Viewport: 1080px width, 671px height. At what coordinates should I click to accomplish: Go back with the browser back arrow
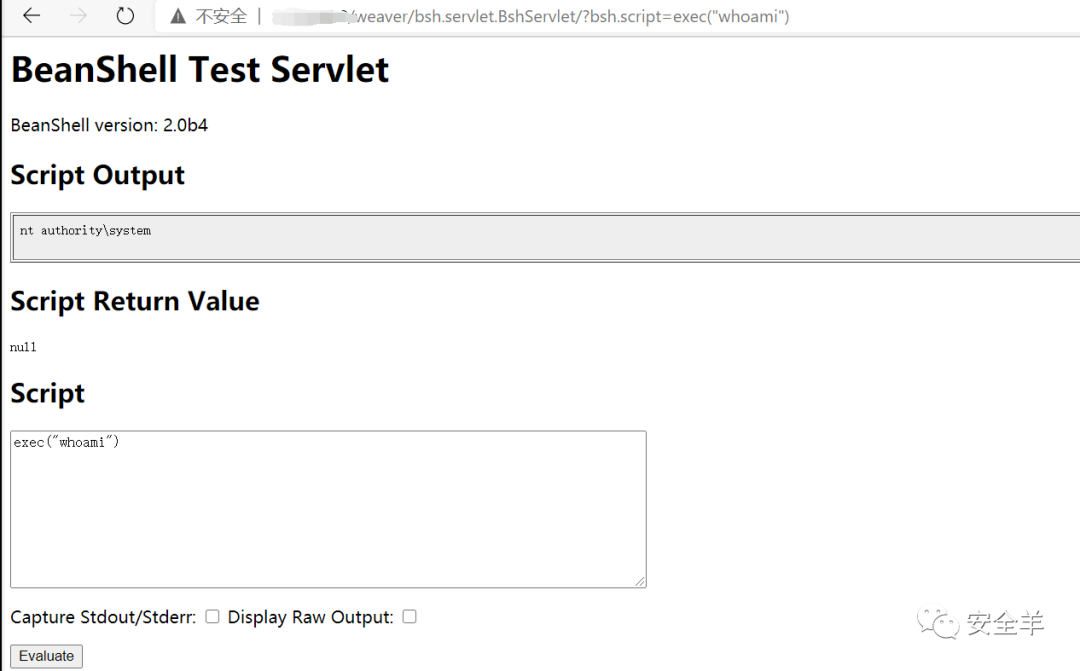(32, 15)
